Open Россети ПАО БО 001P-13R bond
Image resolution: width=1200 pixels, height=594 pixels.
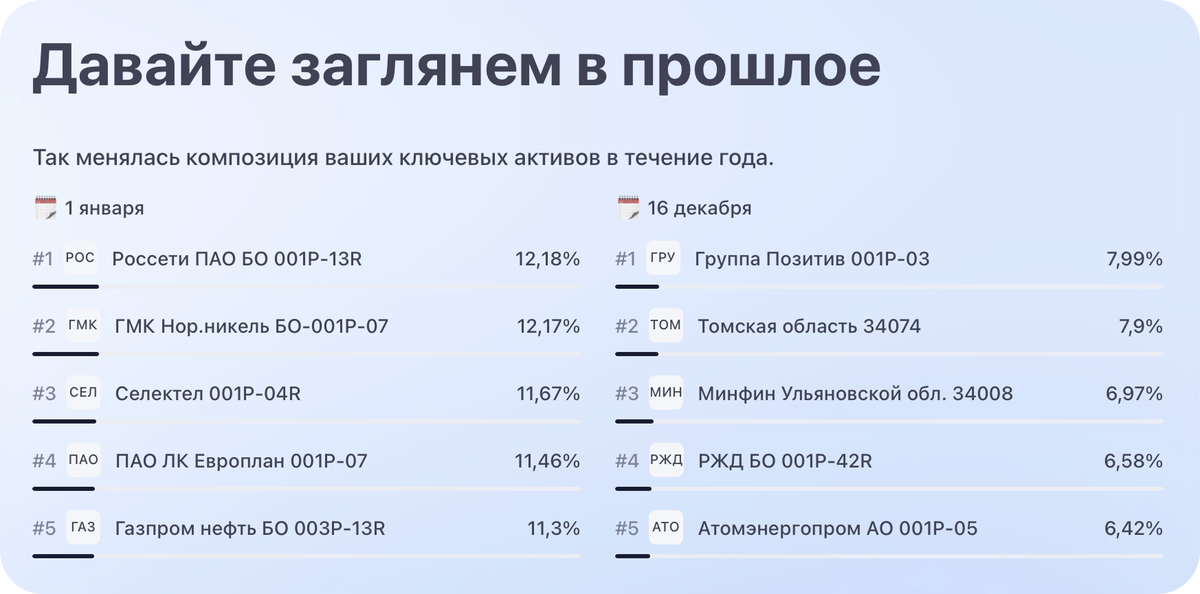tap(236, 259)
